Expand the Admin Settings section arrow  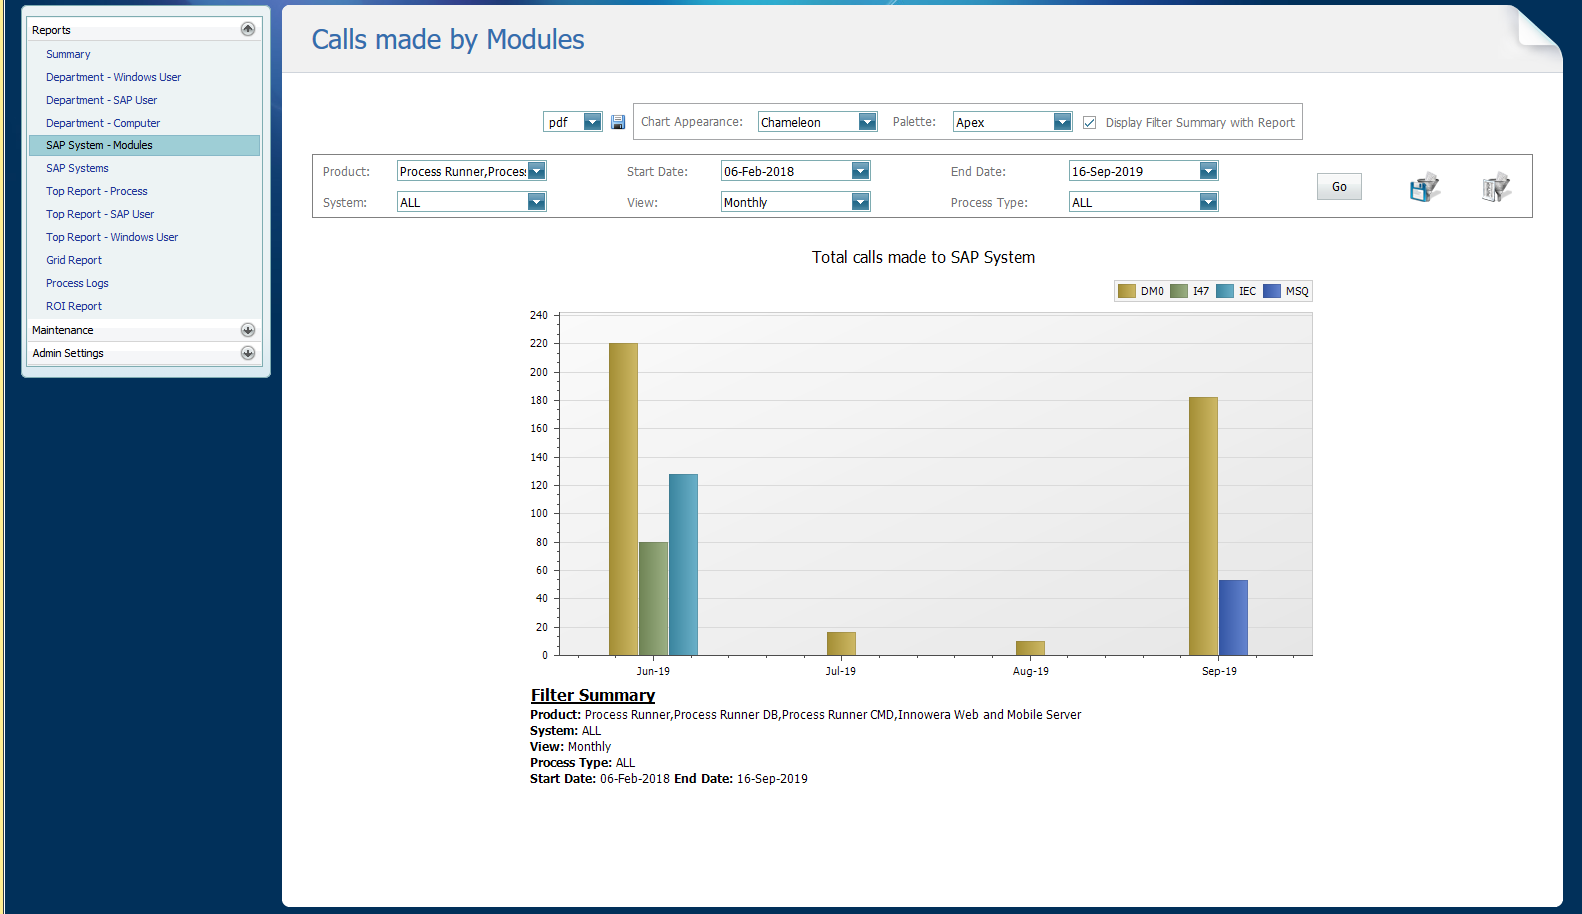[248, 353]
